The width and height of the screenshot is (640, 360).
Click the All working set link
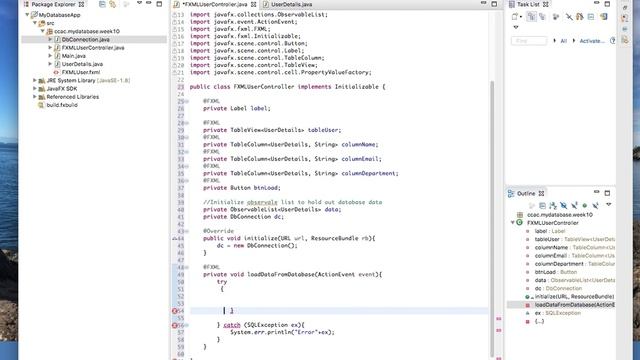pos(564,41)
